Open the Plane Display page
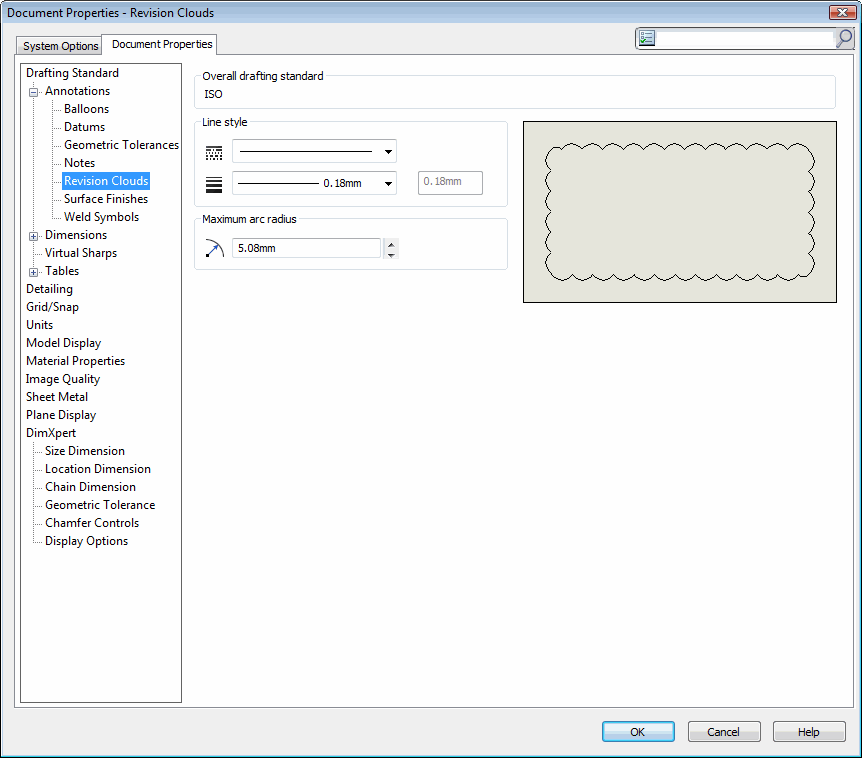The image size is (862, 758). [x=60, y=415]
